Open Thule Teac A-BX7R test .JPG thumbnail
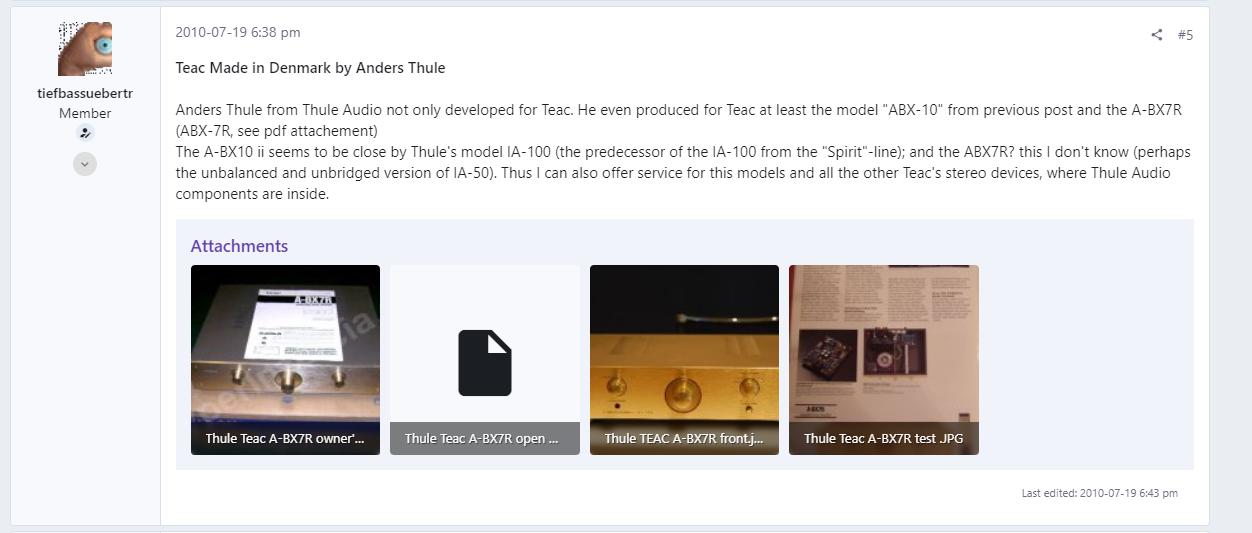This screenshot has height=533, width=1252. (884, 360)
